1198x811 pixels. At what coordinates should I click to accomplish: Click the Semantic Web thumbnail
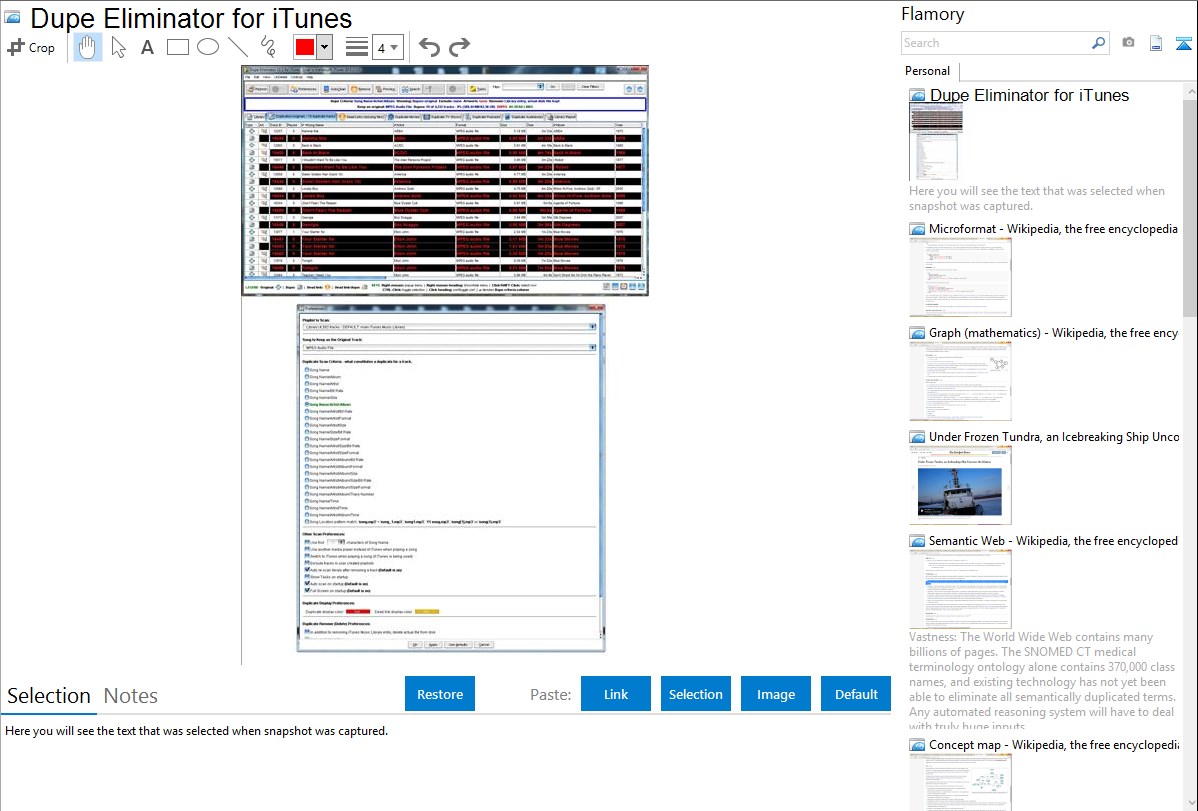tap(960, 589)
